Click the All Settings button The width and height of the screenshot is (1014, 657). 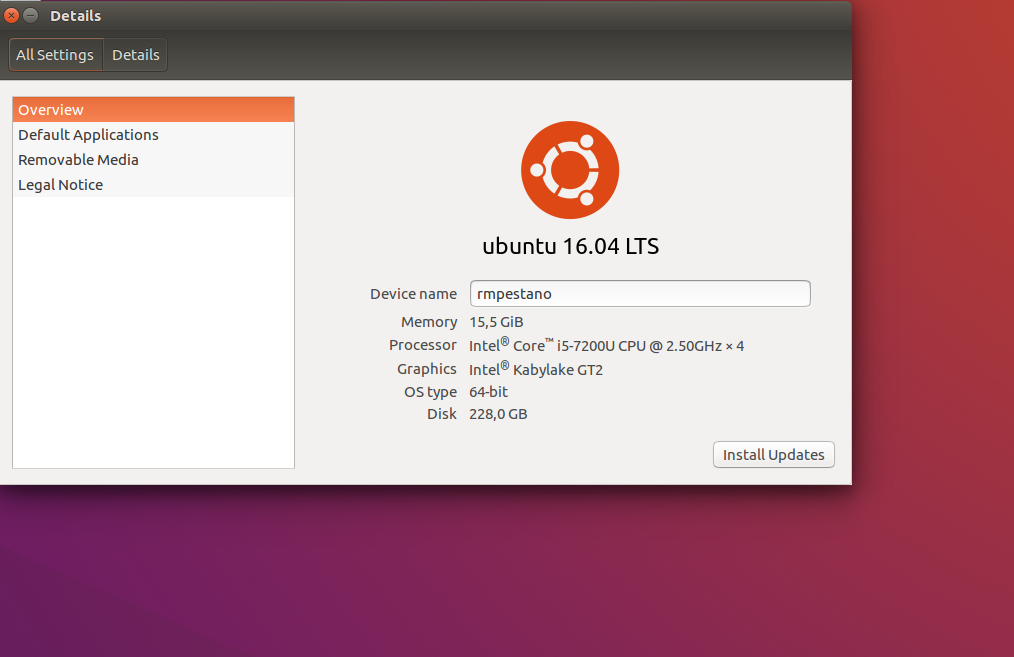(x=56, y=55)
